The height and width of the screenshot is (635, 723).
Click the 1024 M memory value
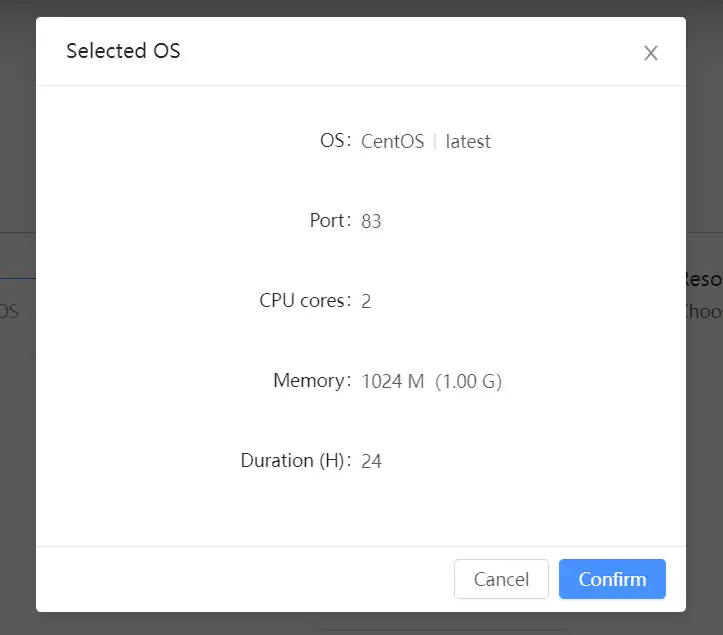coord(393,381)
